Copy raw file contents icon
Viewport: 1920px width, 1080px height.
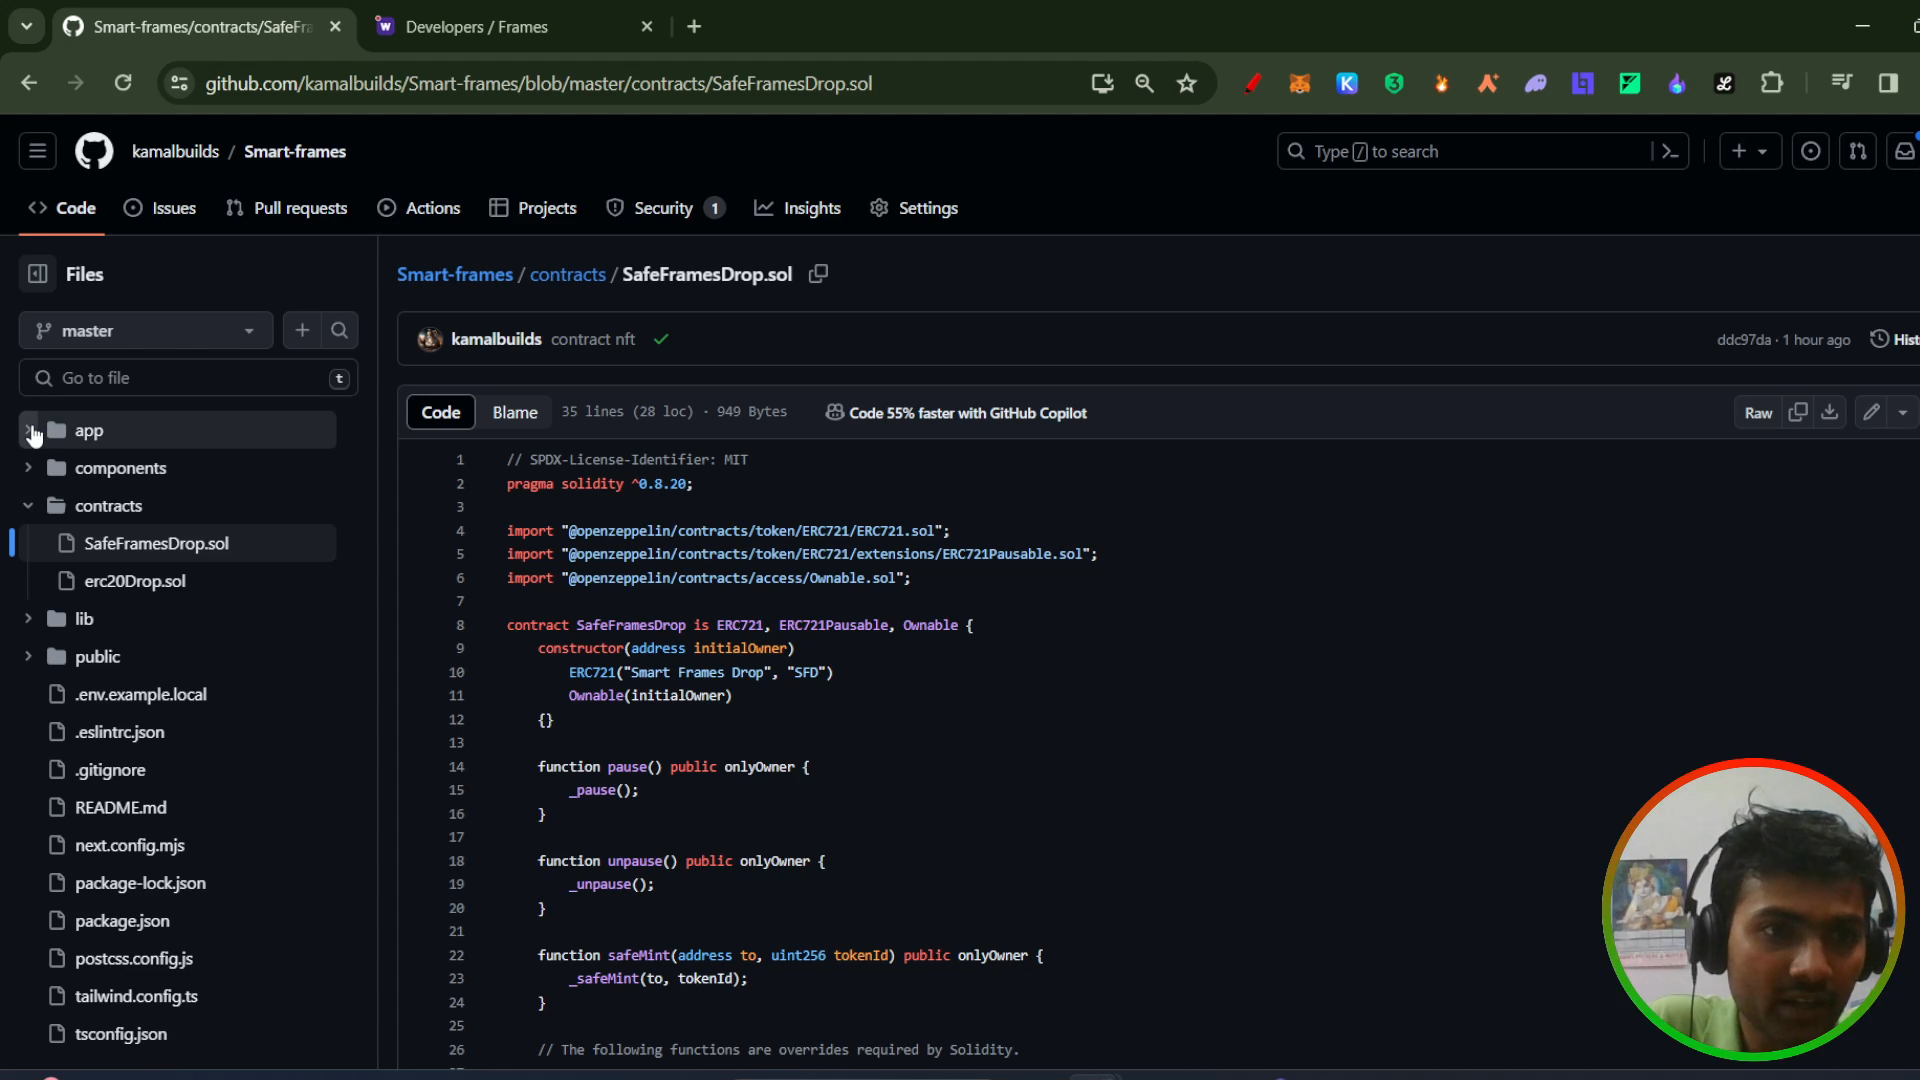[1798, 413]
